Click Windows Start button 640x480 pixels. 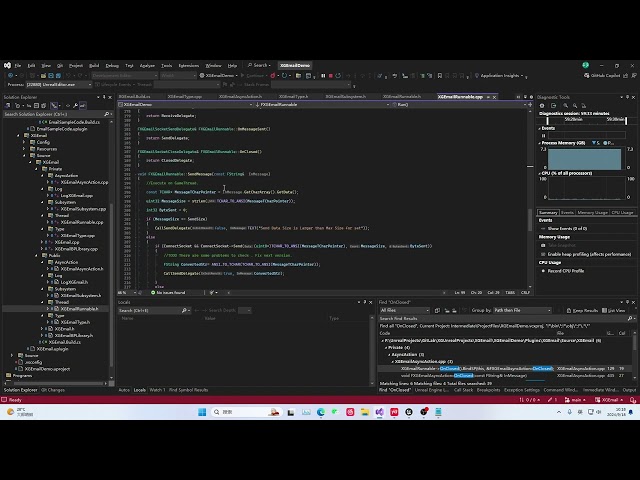tap(202, 412)
